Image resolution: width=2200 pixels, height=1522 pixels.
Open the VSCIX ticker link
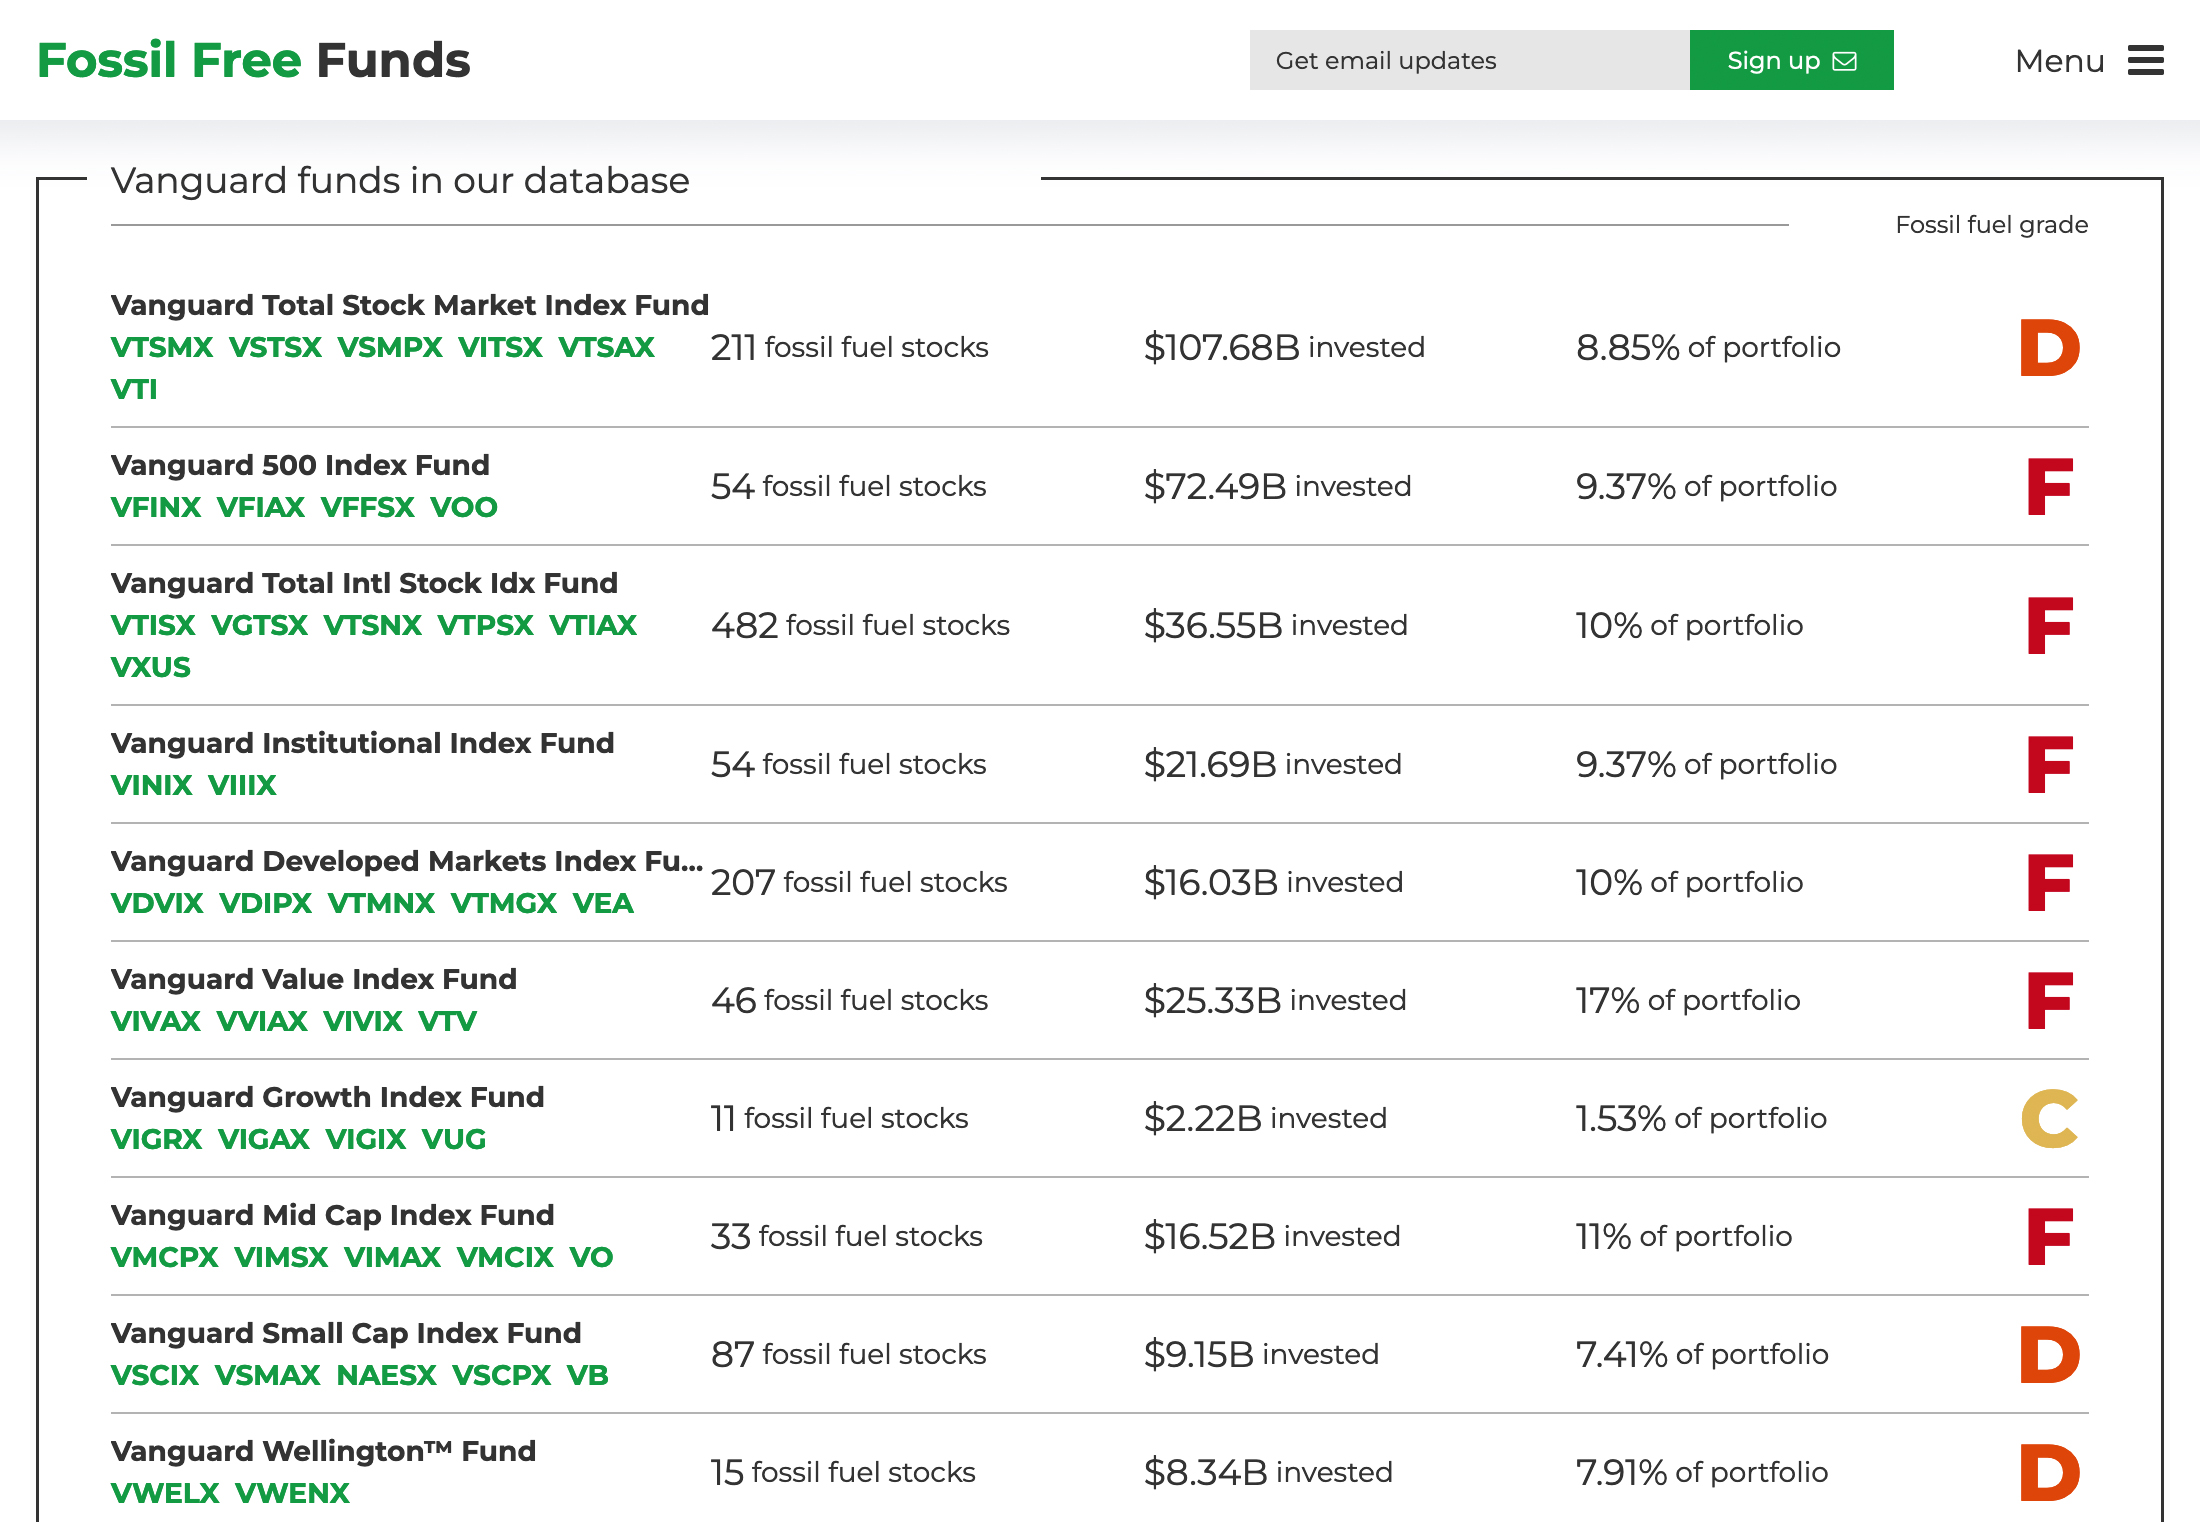click(155, 1375)
